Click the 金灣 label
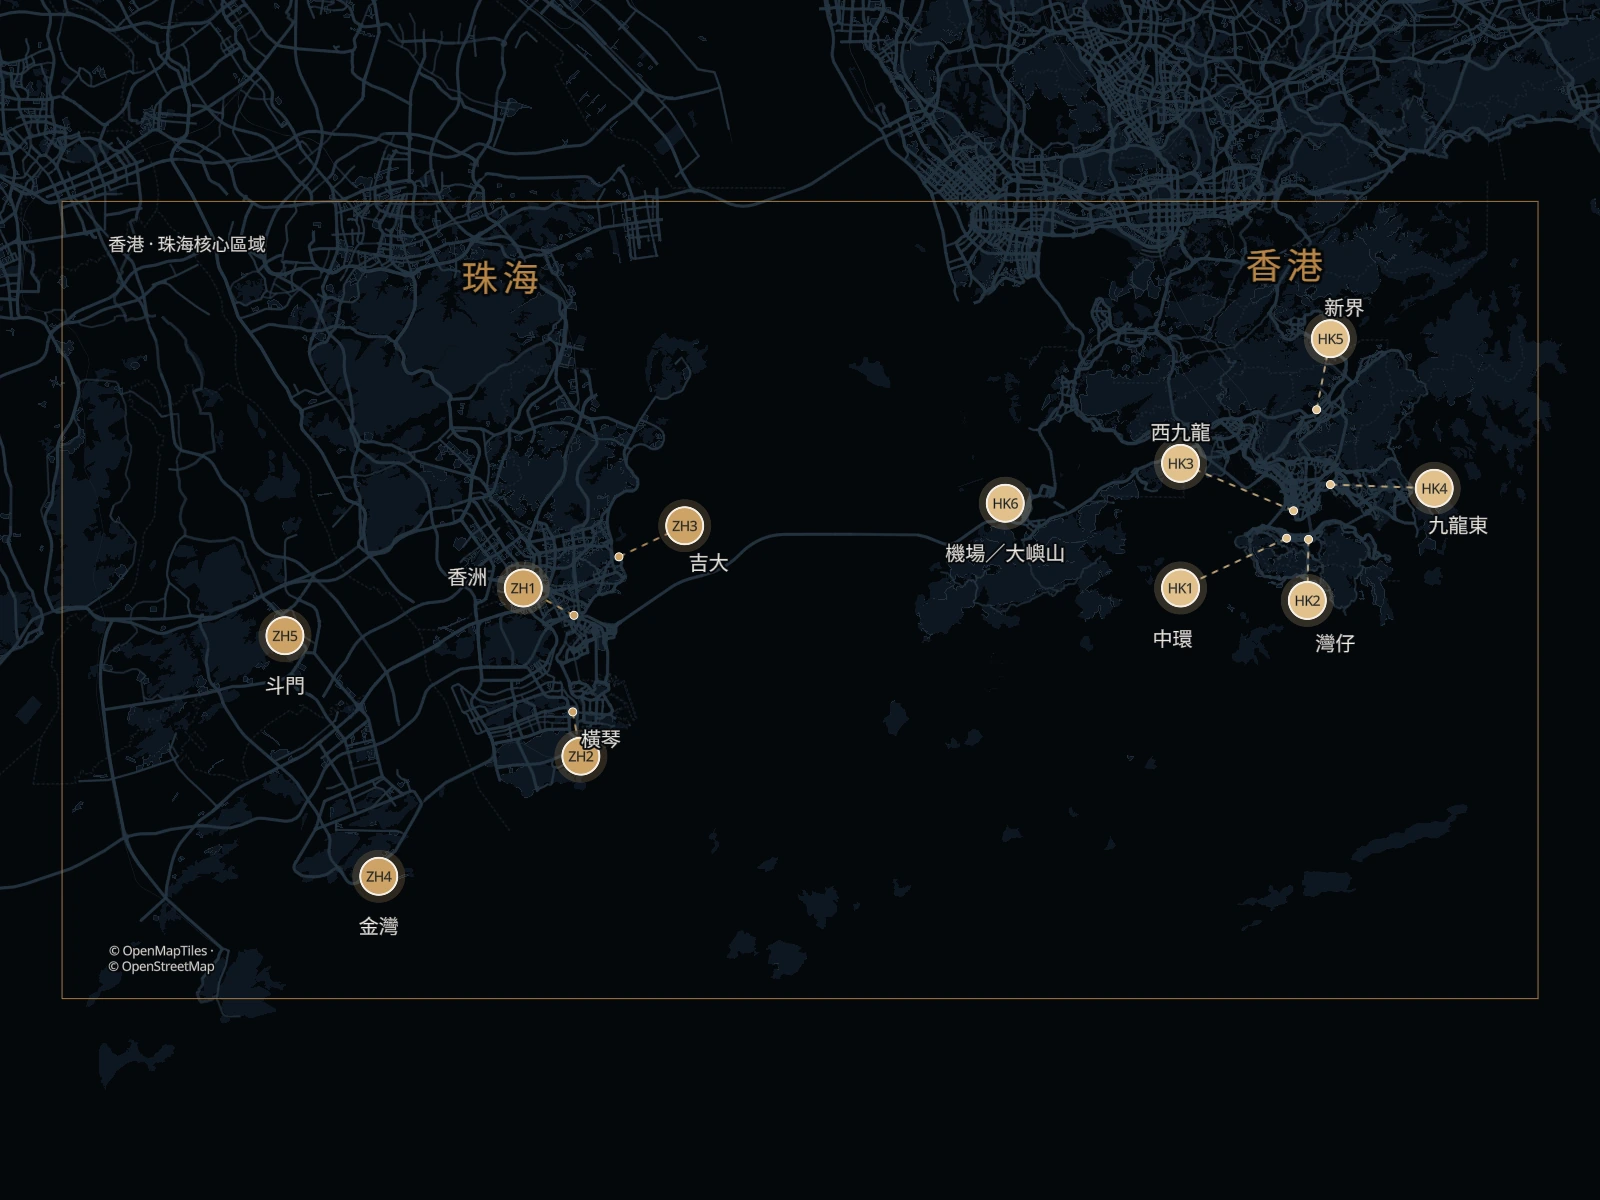This screenshot has width=1600, height=1200. coord(379,927)
